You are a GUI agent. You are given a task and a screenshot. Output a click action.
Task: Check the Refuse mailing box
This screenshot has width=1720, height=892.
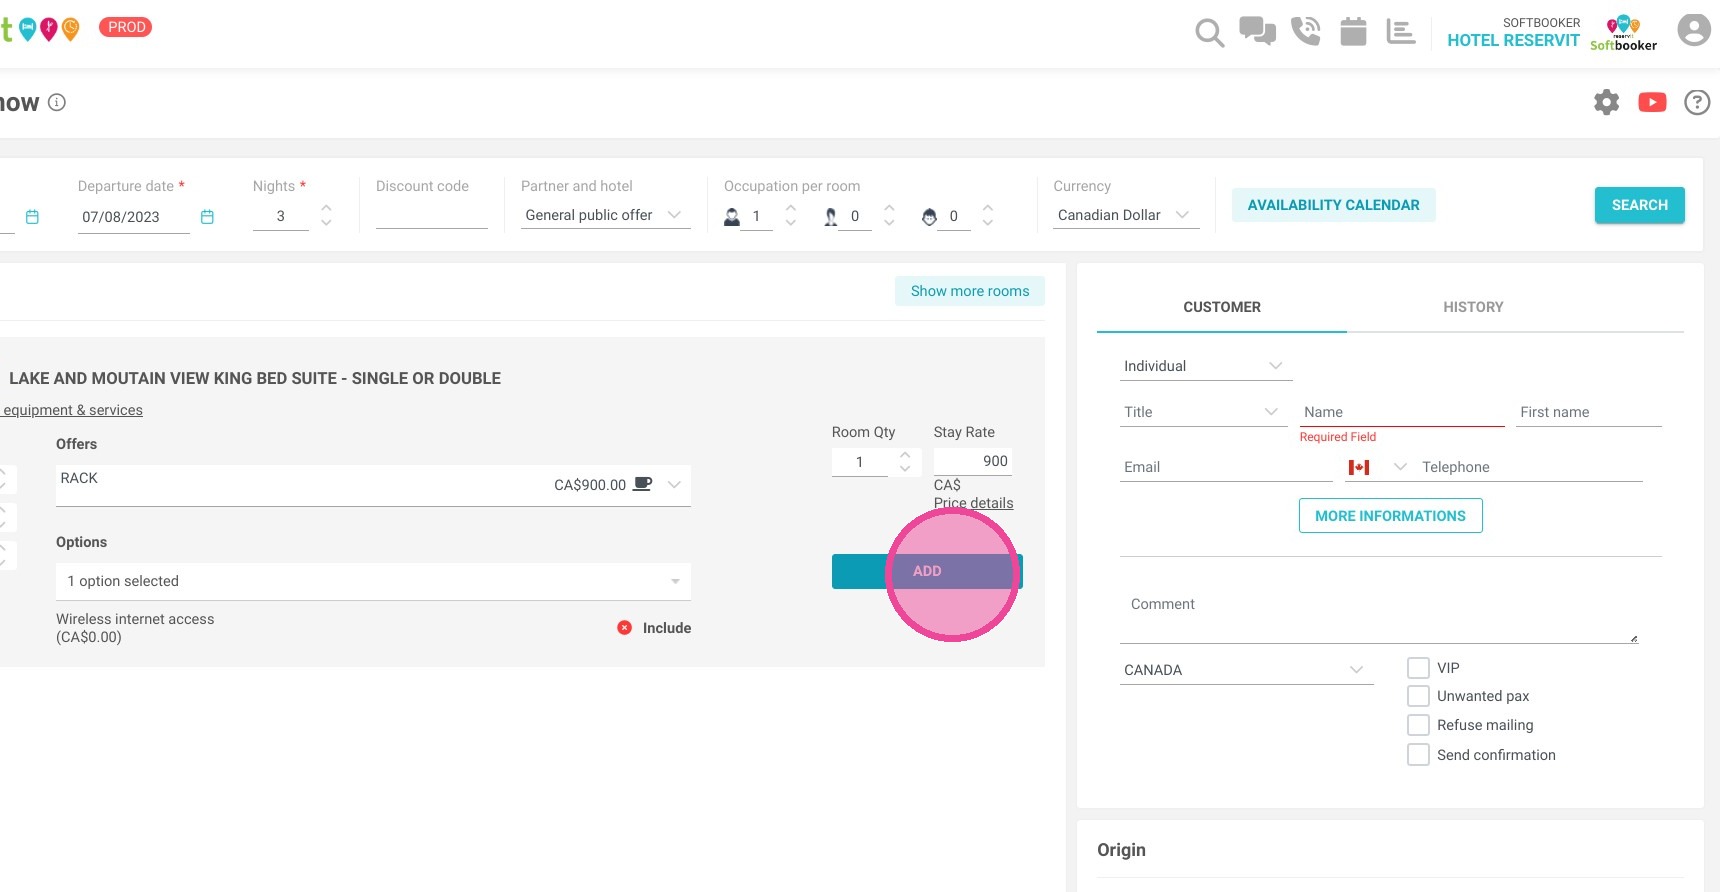click(x=1418, y=725)
